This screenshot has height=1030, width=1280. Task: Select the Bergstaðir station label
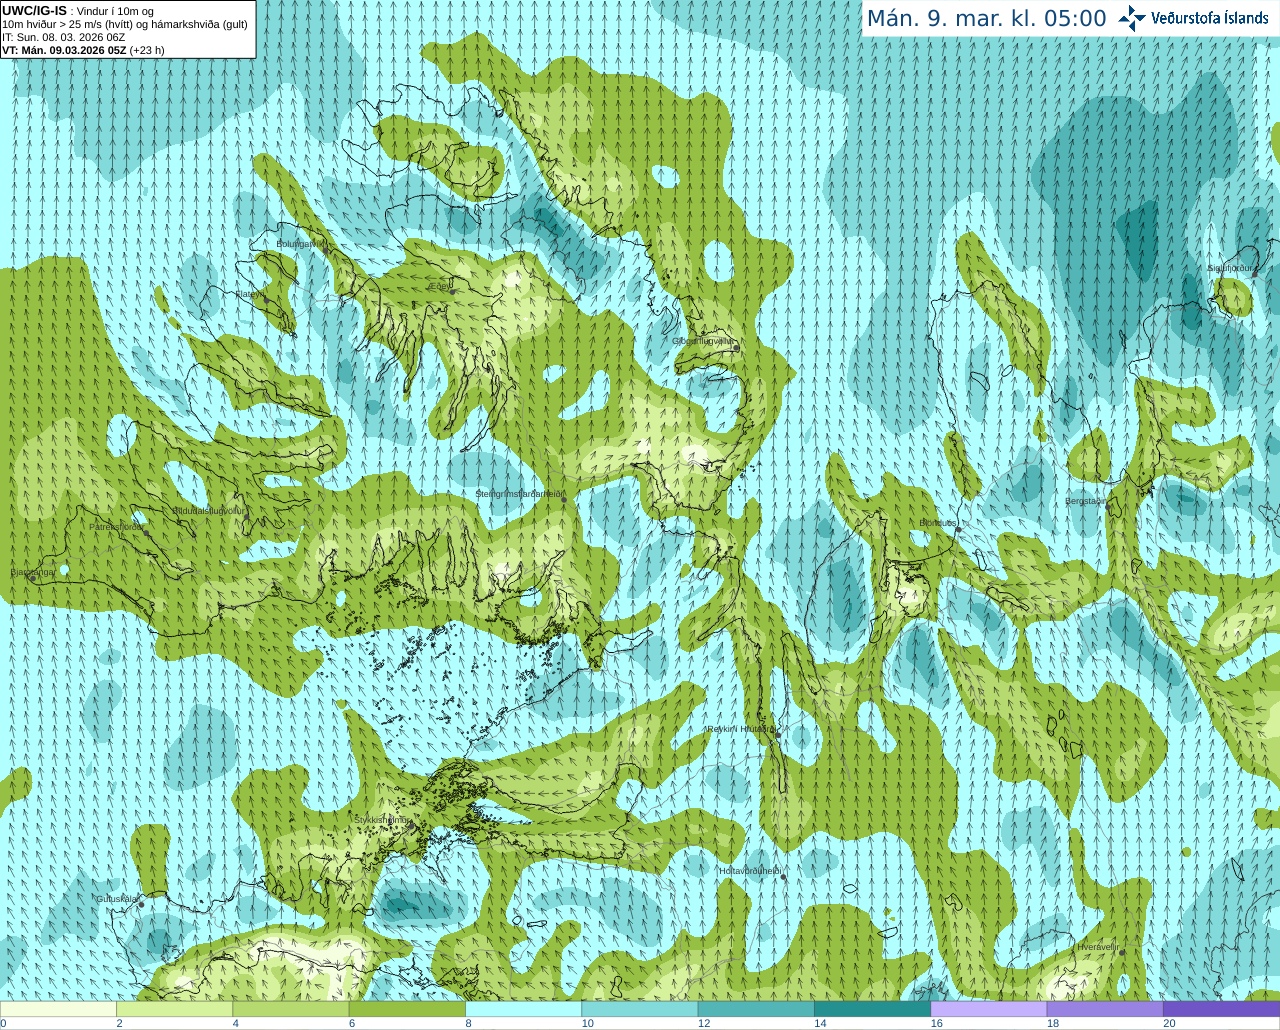[x=1085, y=501]
